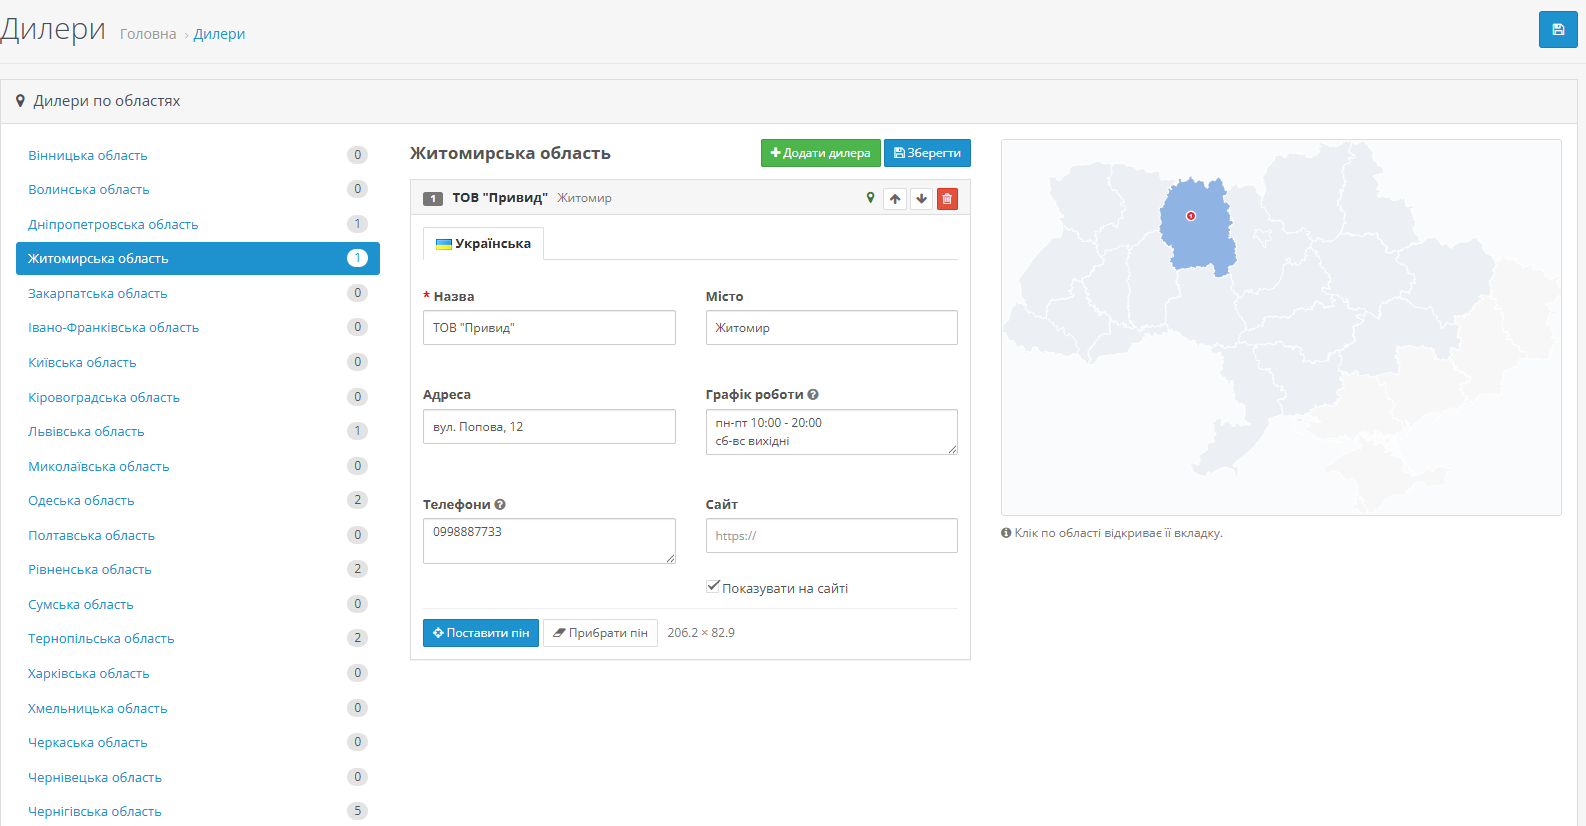Click pin coordinates text 206.2 × 82.9
This screenshot has width=1586, height=826.
[x=701, y=633]
